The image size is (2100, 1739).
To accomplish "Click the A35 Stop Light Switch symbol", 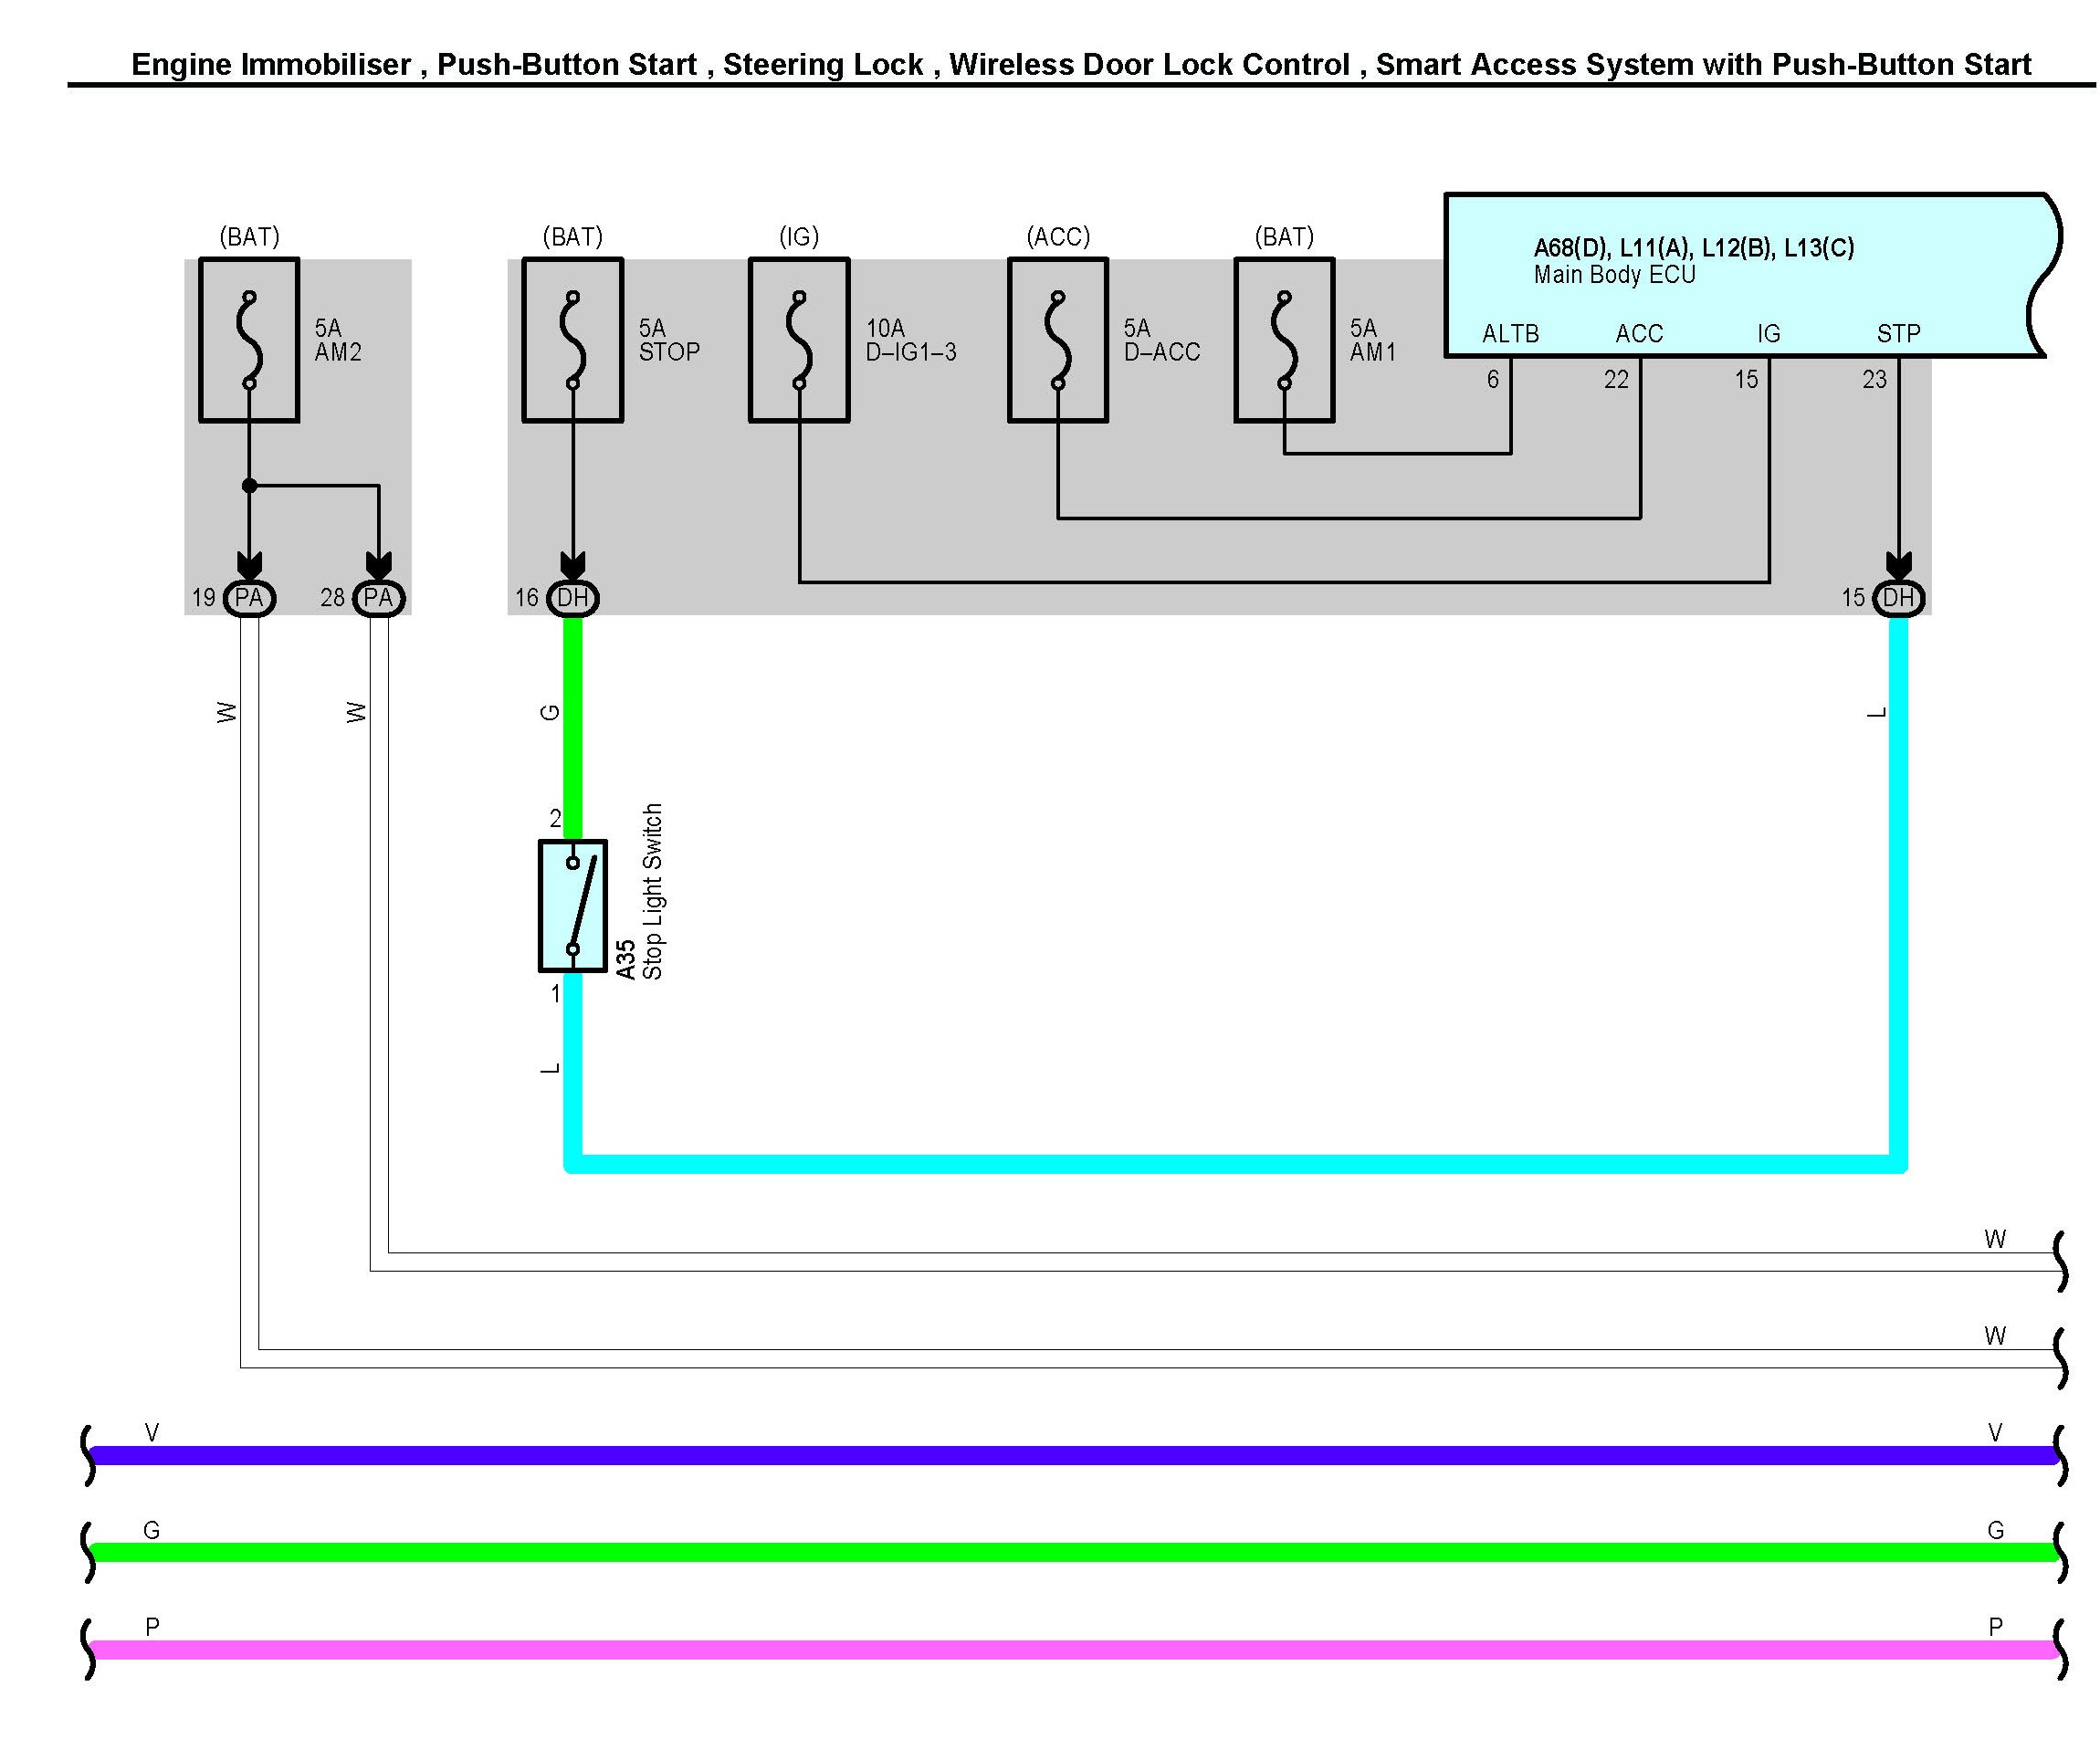I will pos(573,906).
